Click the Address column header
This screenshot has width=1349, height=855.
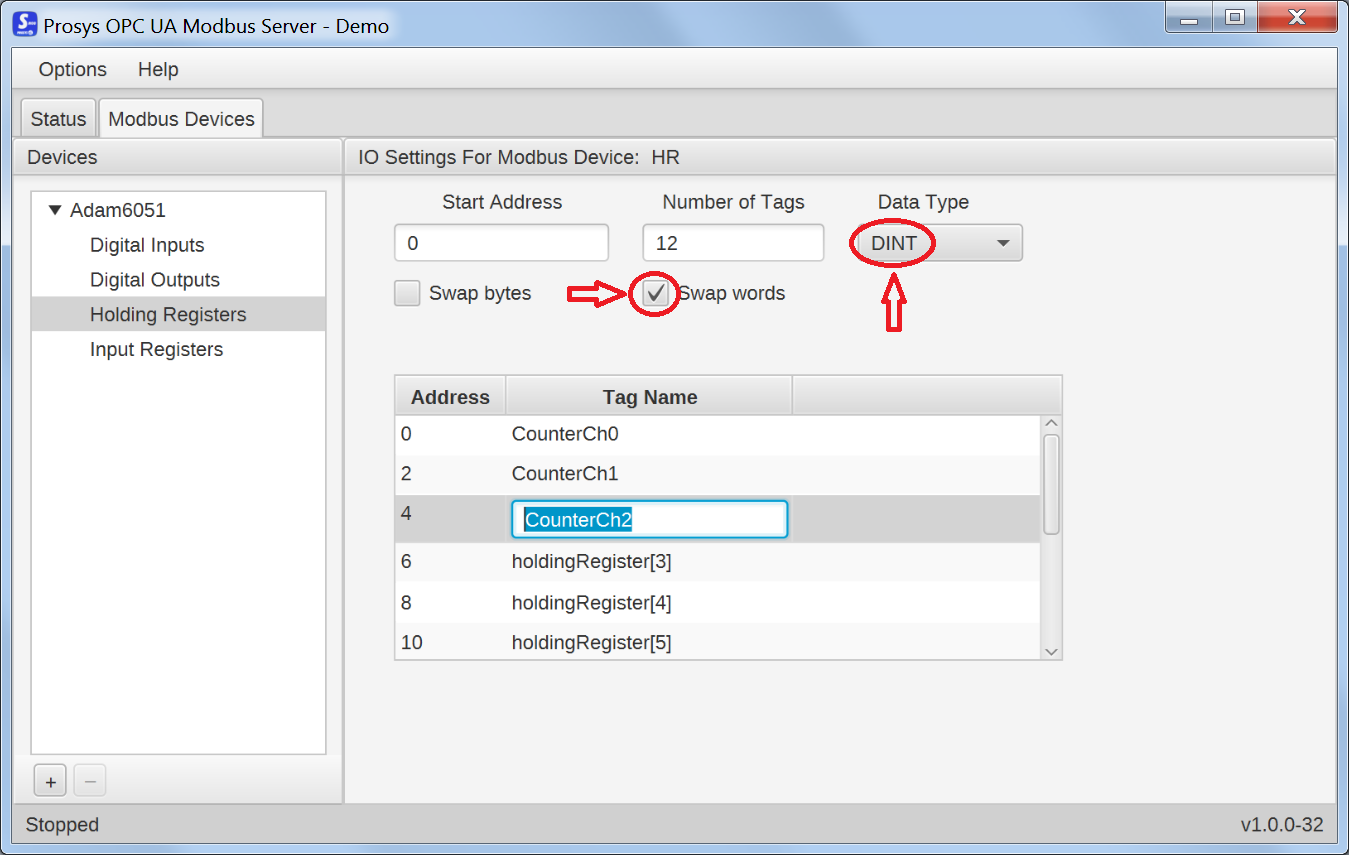[450, 396]
